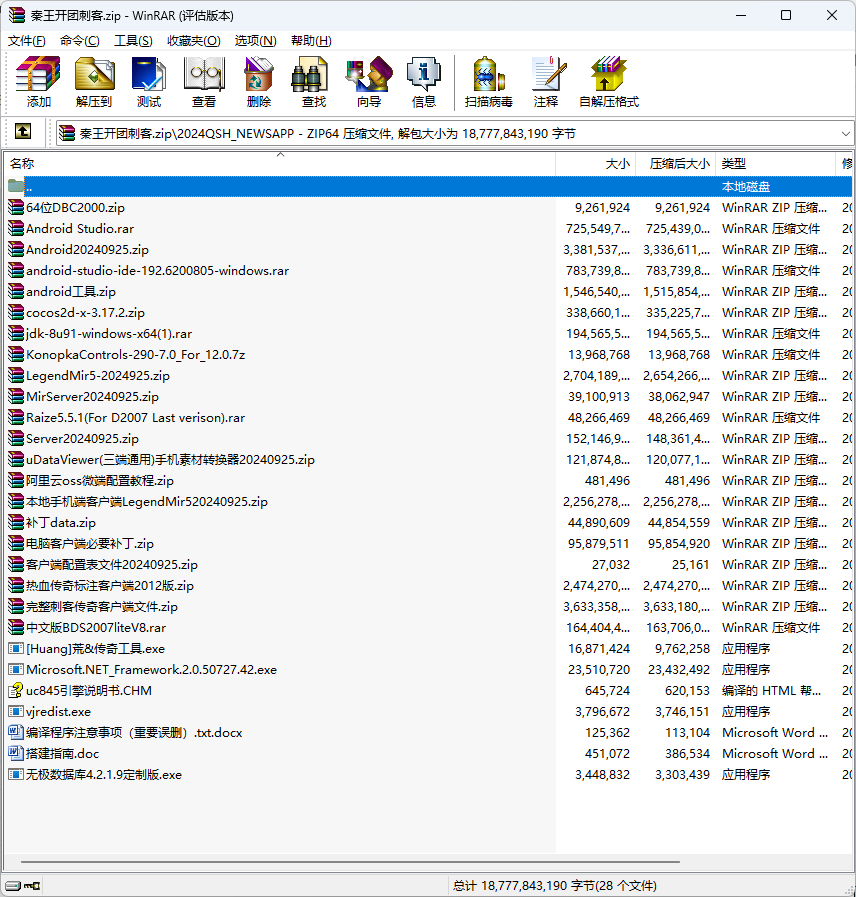Open the 文件(F) menu
Viewport: 856px width, 897px height.
(26, 41)
